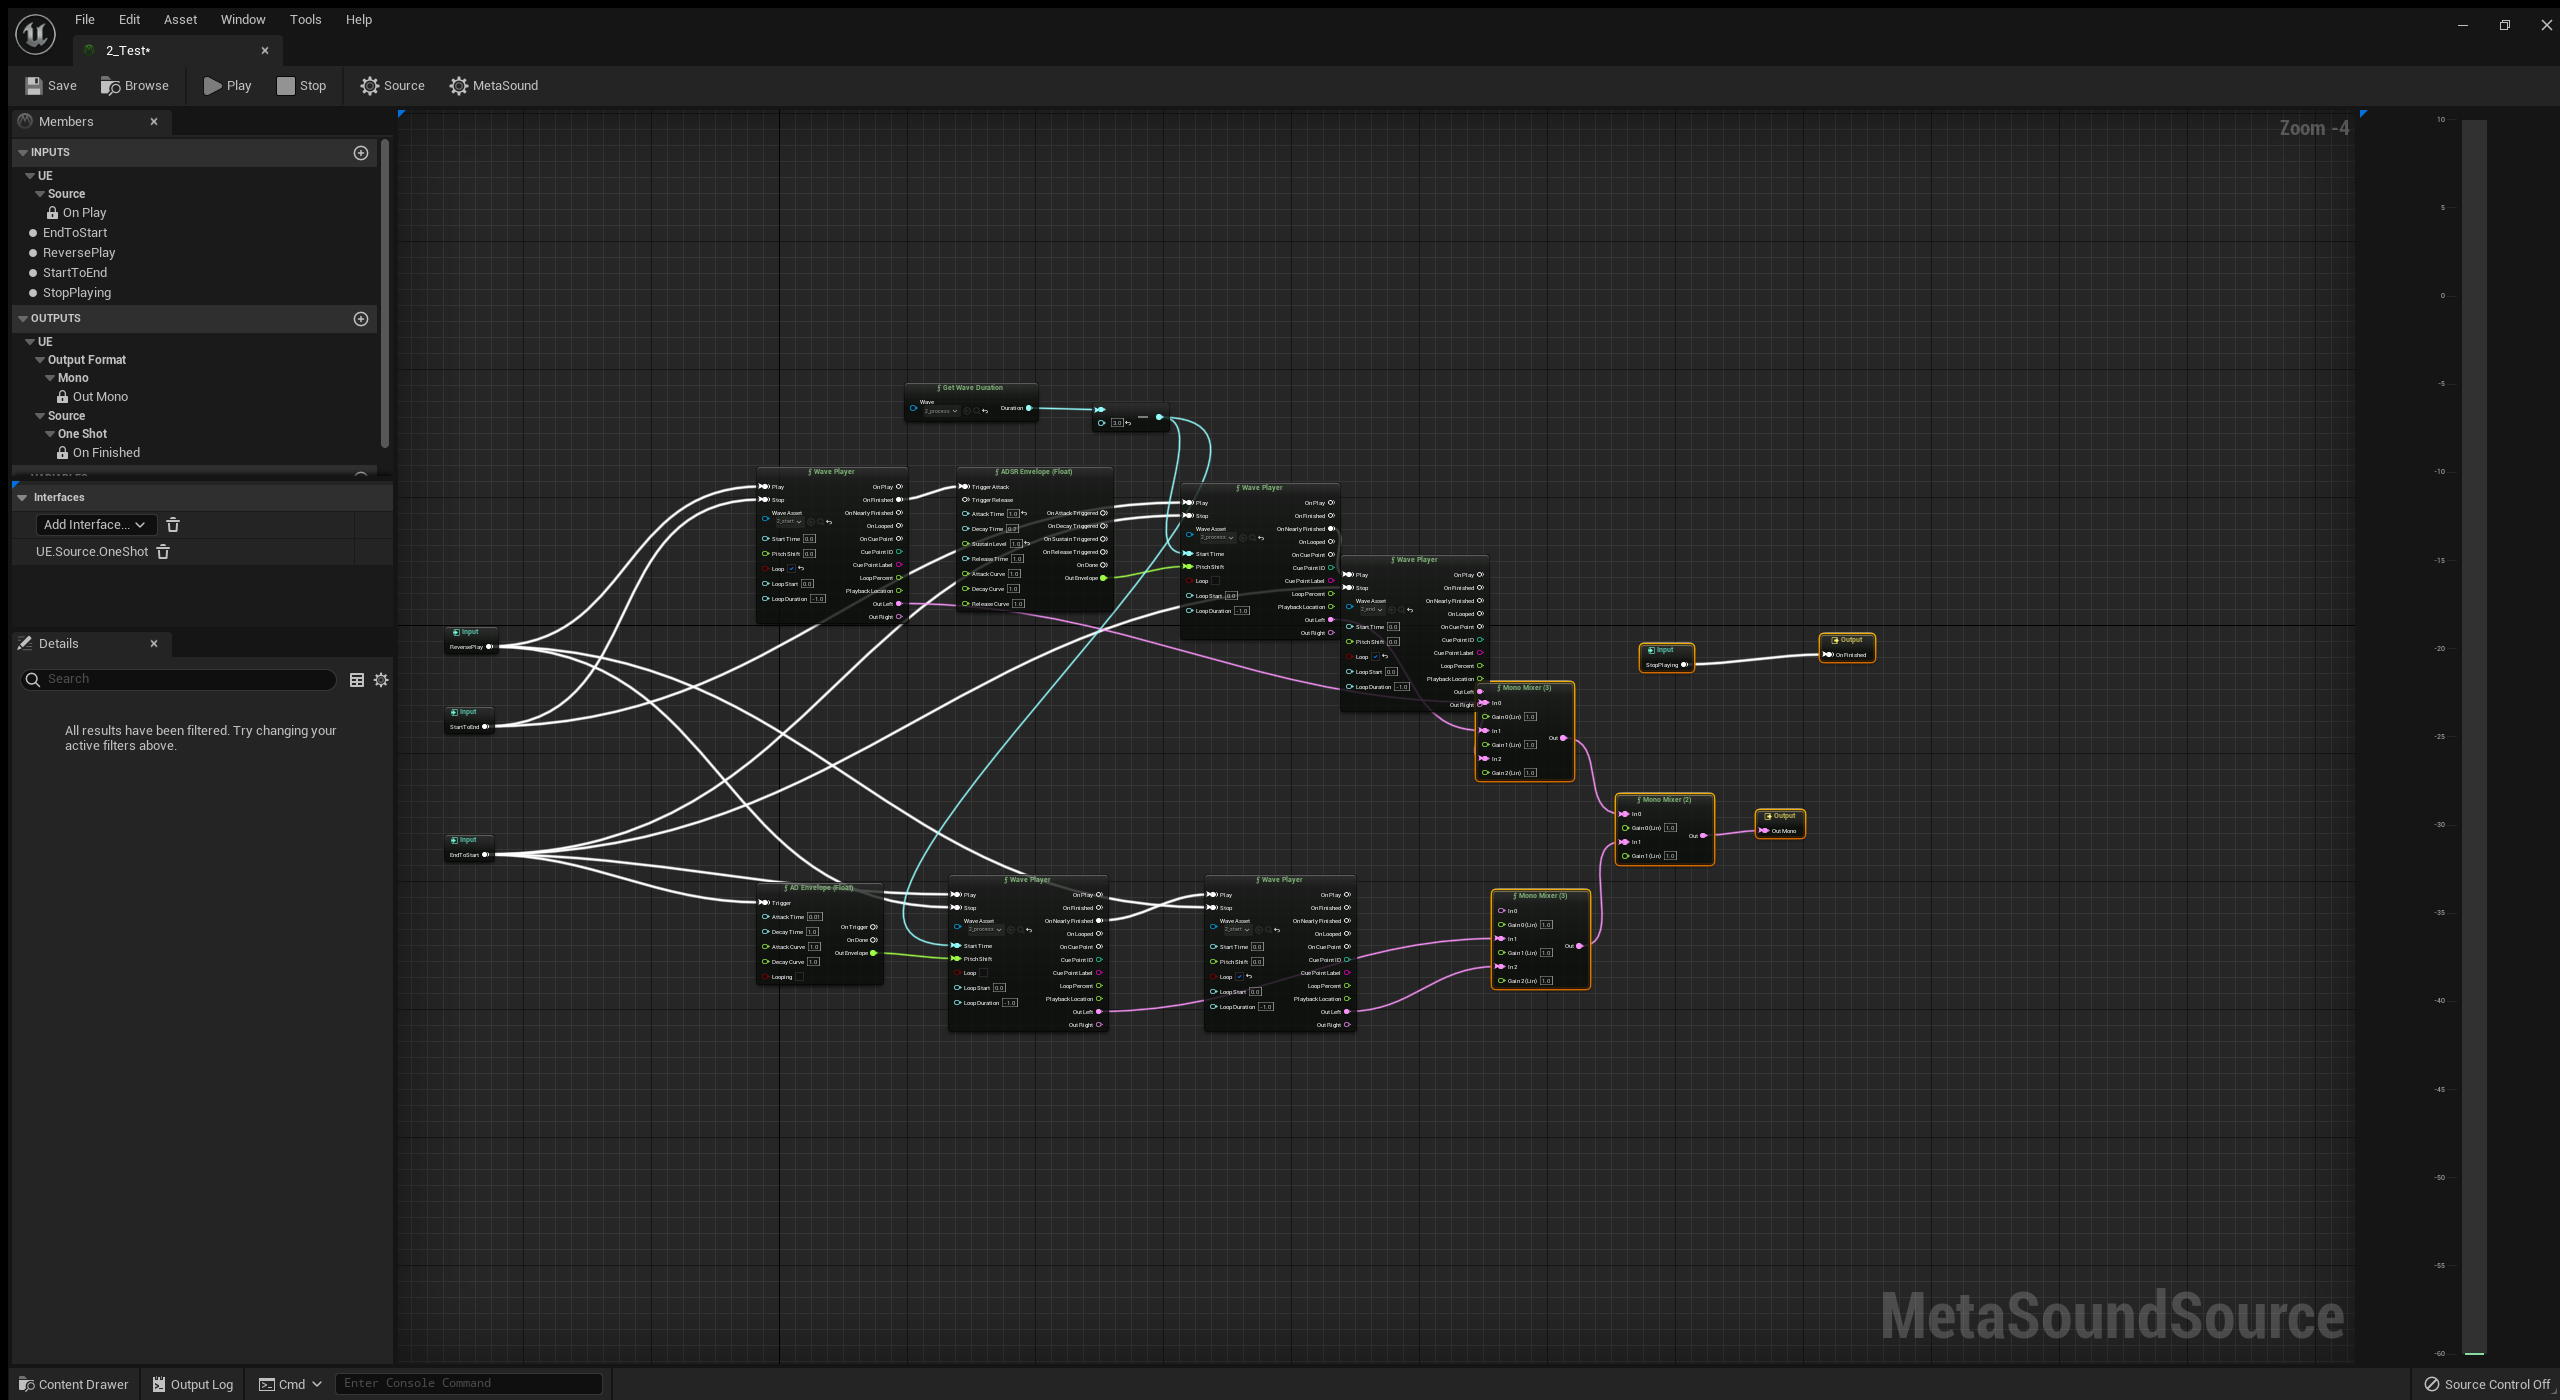Screen dimensions: 2560x1400
Task: Open the Output Log
Action: 192,1384
